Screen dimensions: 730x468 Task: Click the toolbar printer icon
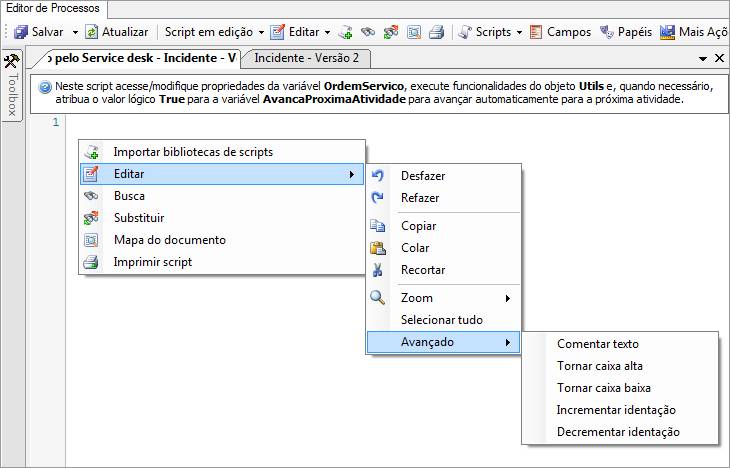pos(436,32)
